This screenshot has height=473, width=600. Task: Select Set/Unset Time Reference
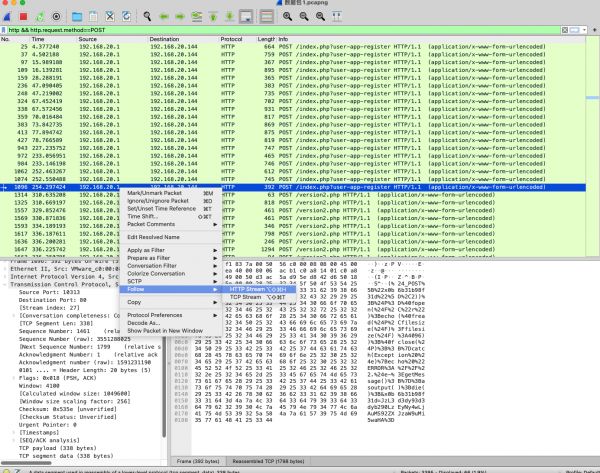tap(171, 209)
